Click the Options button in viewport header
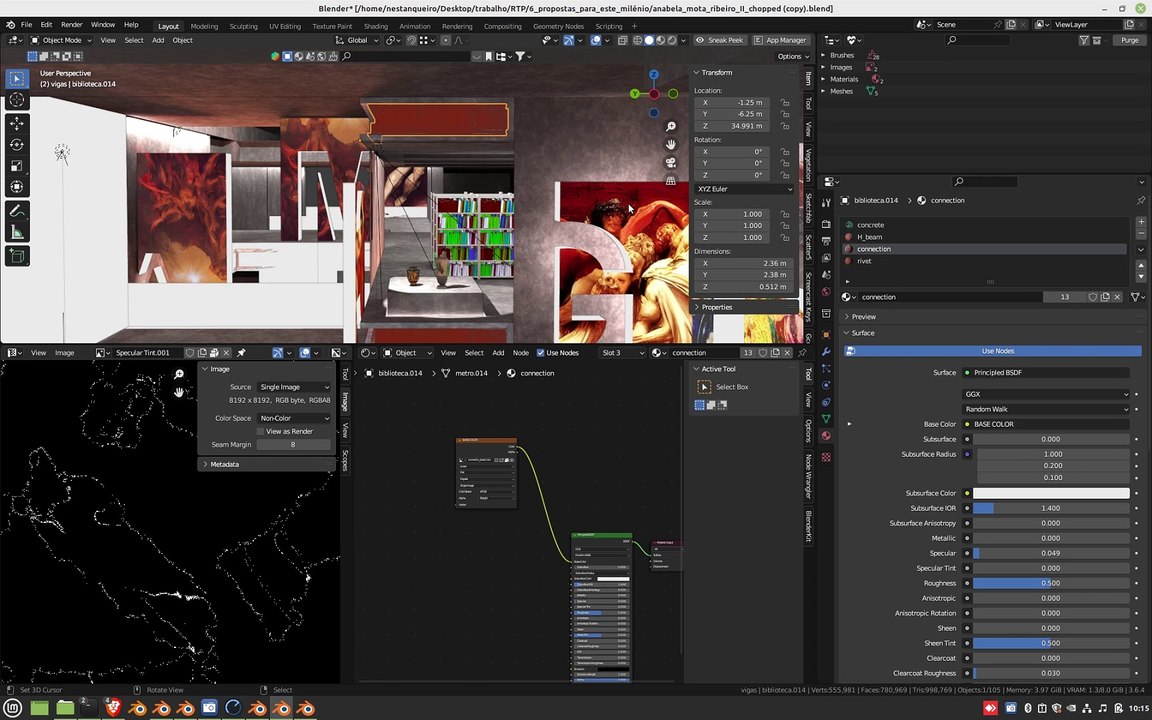The image size is (1152, 720). (x=793, y=57)
